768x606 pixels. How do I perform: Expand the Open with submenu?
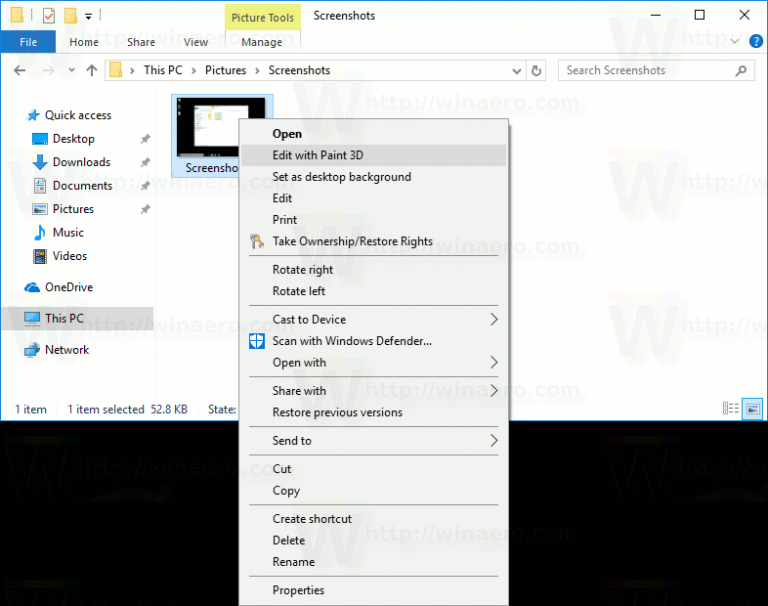click(x=374, y=363)
